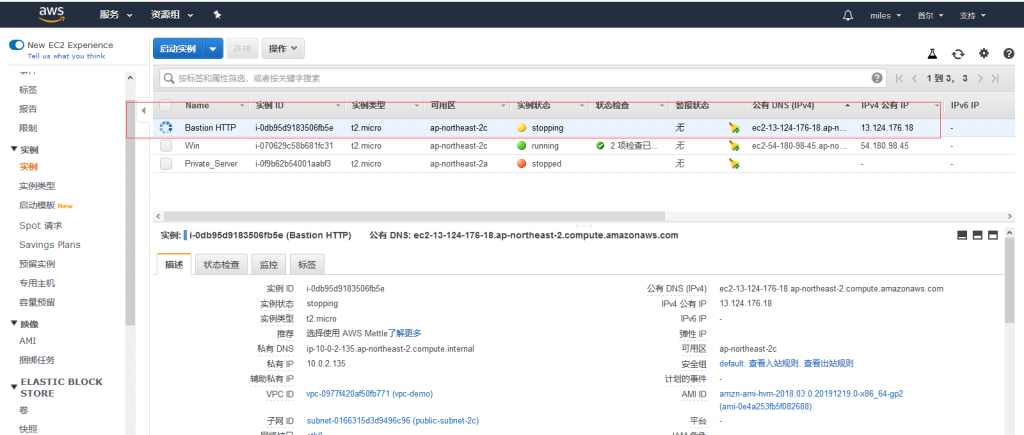Open the 资源组 resource groups dropdown
This screenshot has height=435, width=1024.
point(172,14)
